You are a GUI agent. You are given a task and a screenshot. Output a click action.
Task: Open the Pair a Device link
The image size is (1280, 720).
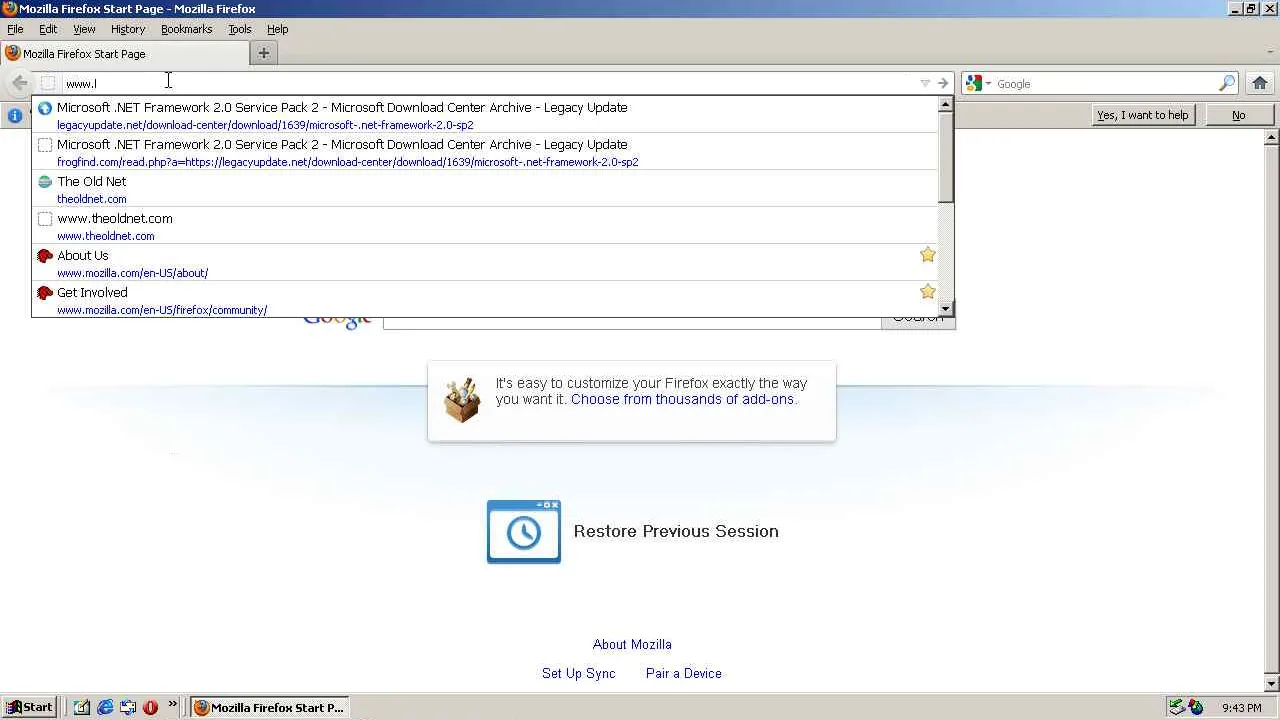pos(684,673)
